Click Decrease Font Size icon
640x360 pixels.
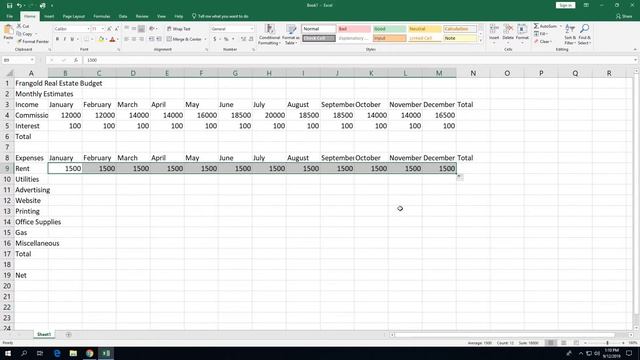116,29
